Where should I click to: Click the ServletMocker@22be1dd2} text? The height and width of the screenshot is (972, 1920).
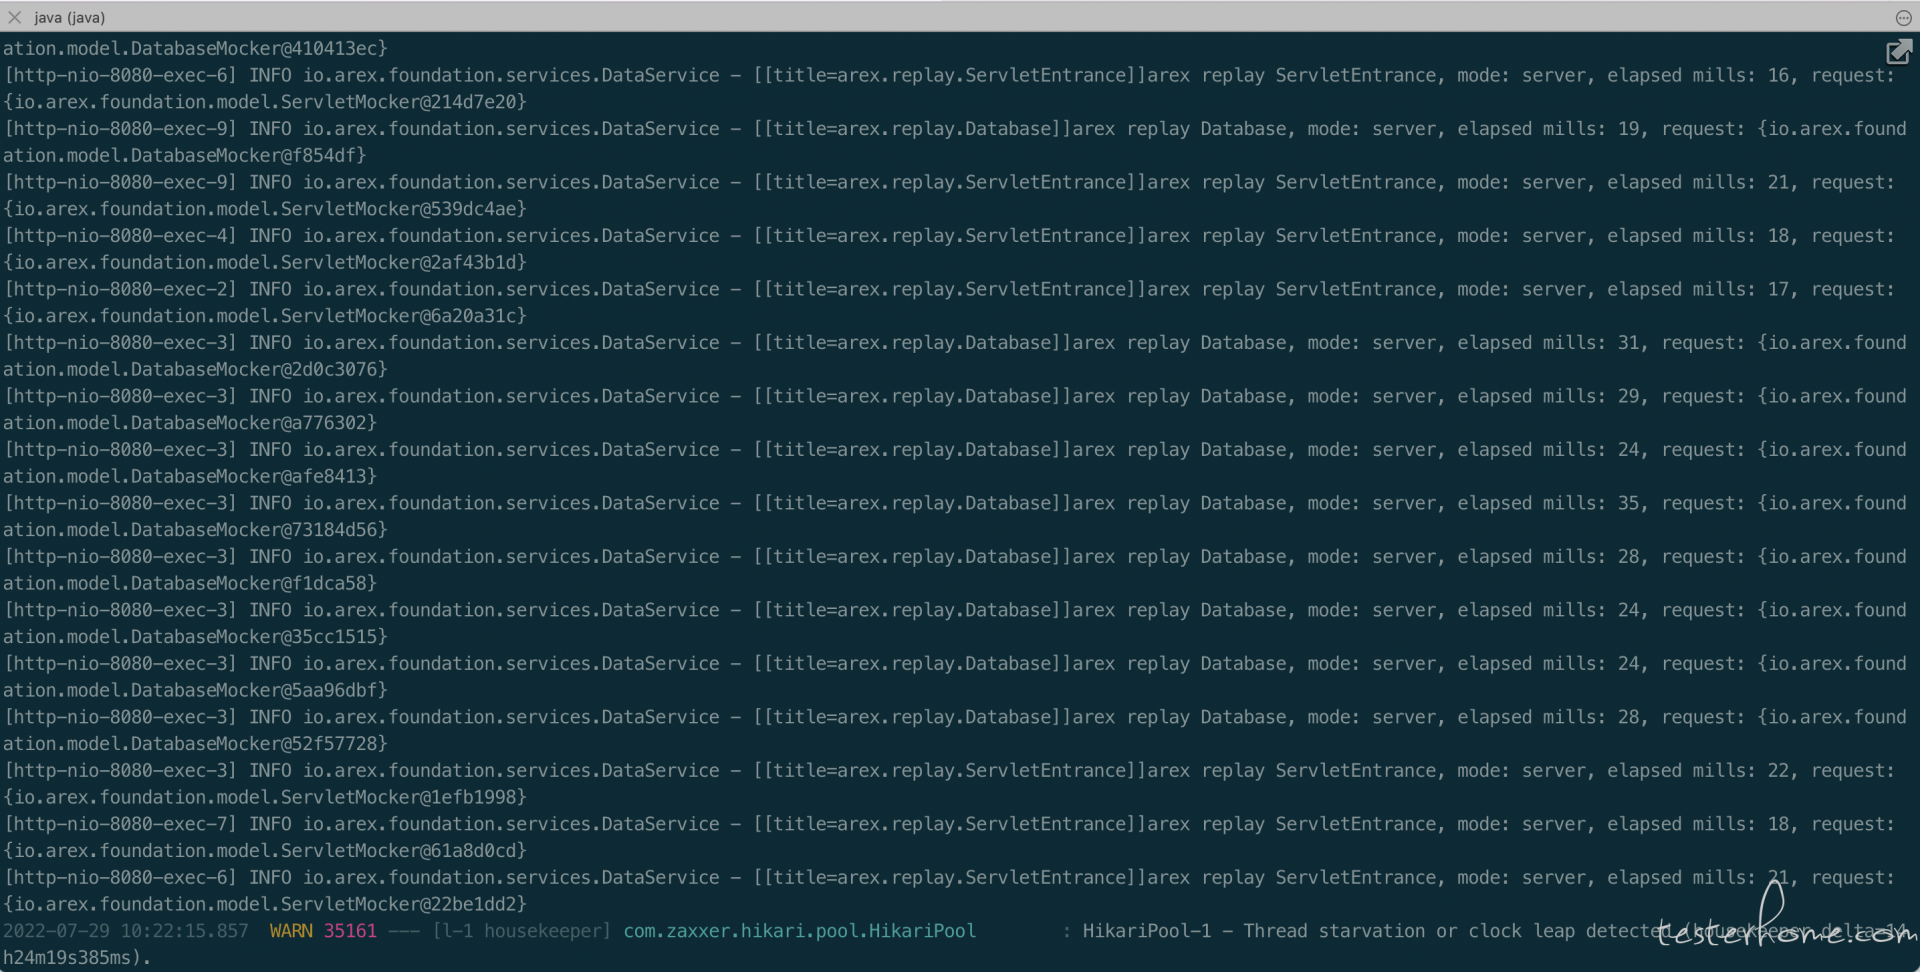pyautogui.click(x=403, y=904)
